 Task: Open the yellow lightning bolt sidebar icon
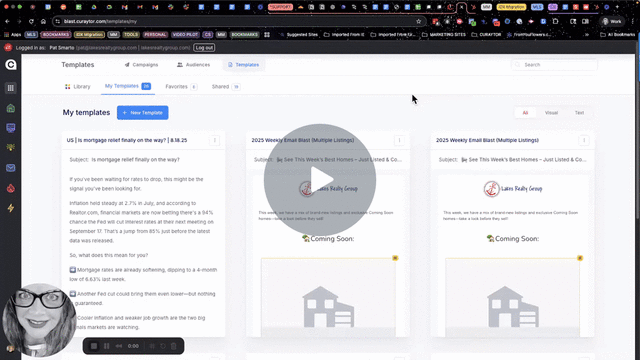pos(11,208)
